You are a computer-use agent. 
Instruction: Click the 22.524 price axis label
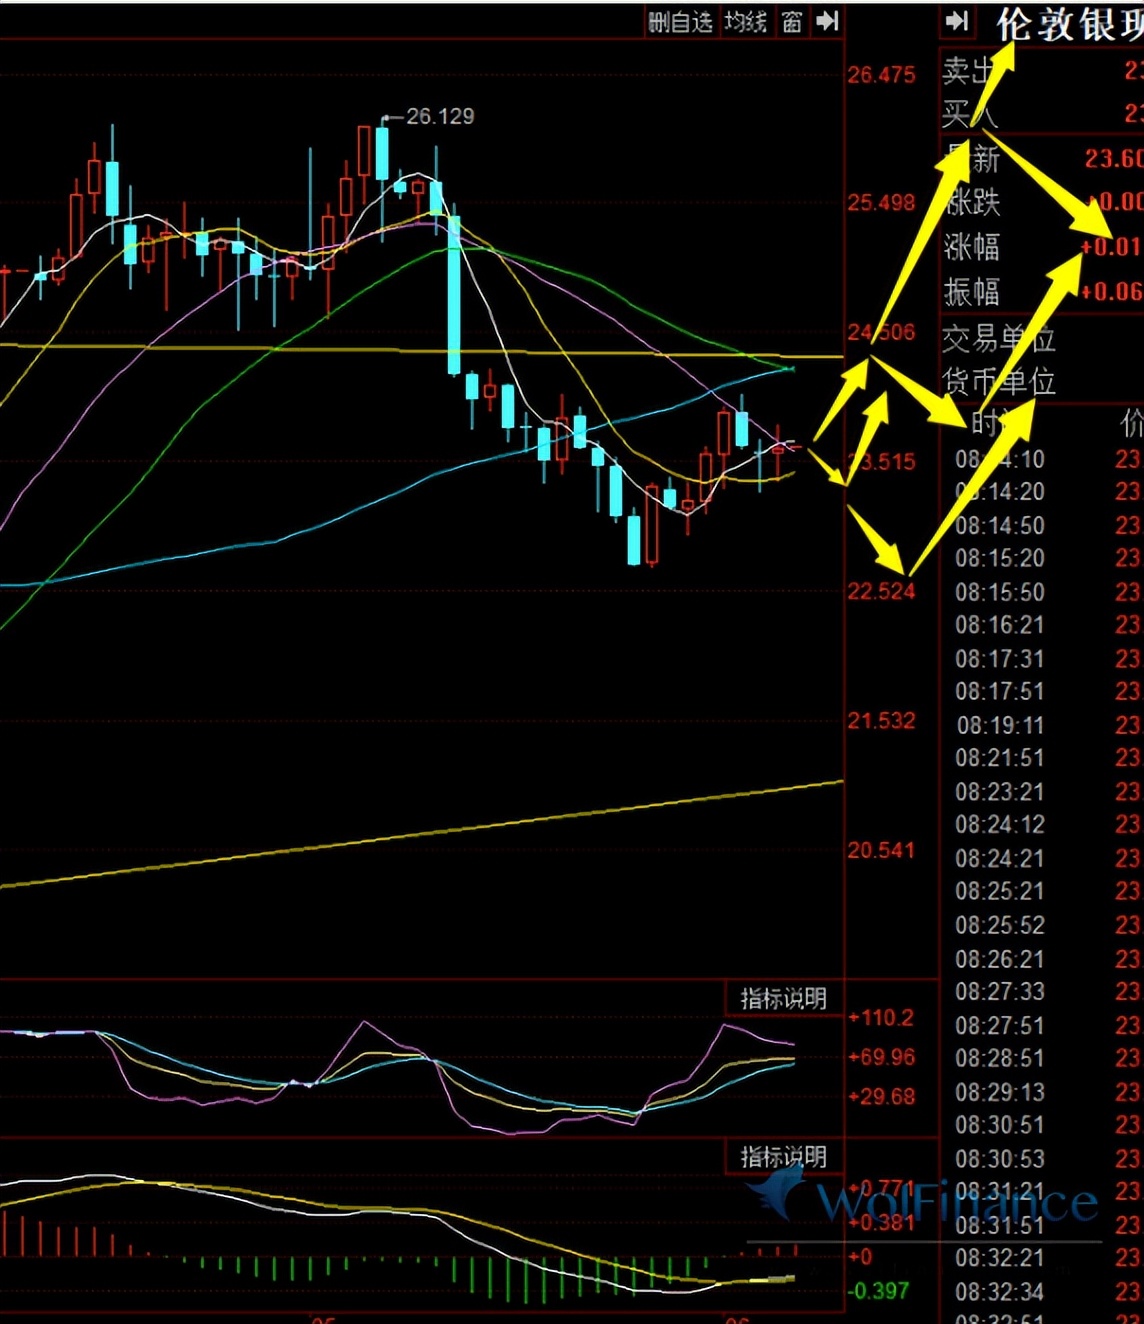coord(881,591)
